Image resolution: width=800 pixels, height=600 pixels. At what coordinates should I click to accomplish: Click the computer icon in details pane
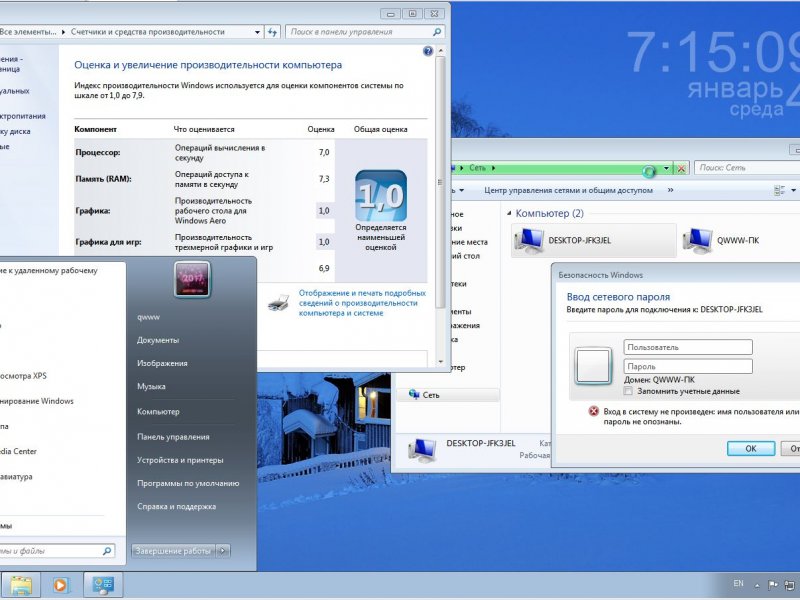tap(422, 450)
